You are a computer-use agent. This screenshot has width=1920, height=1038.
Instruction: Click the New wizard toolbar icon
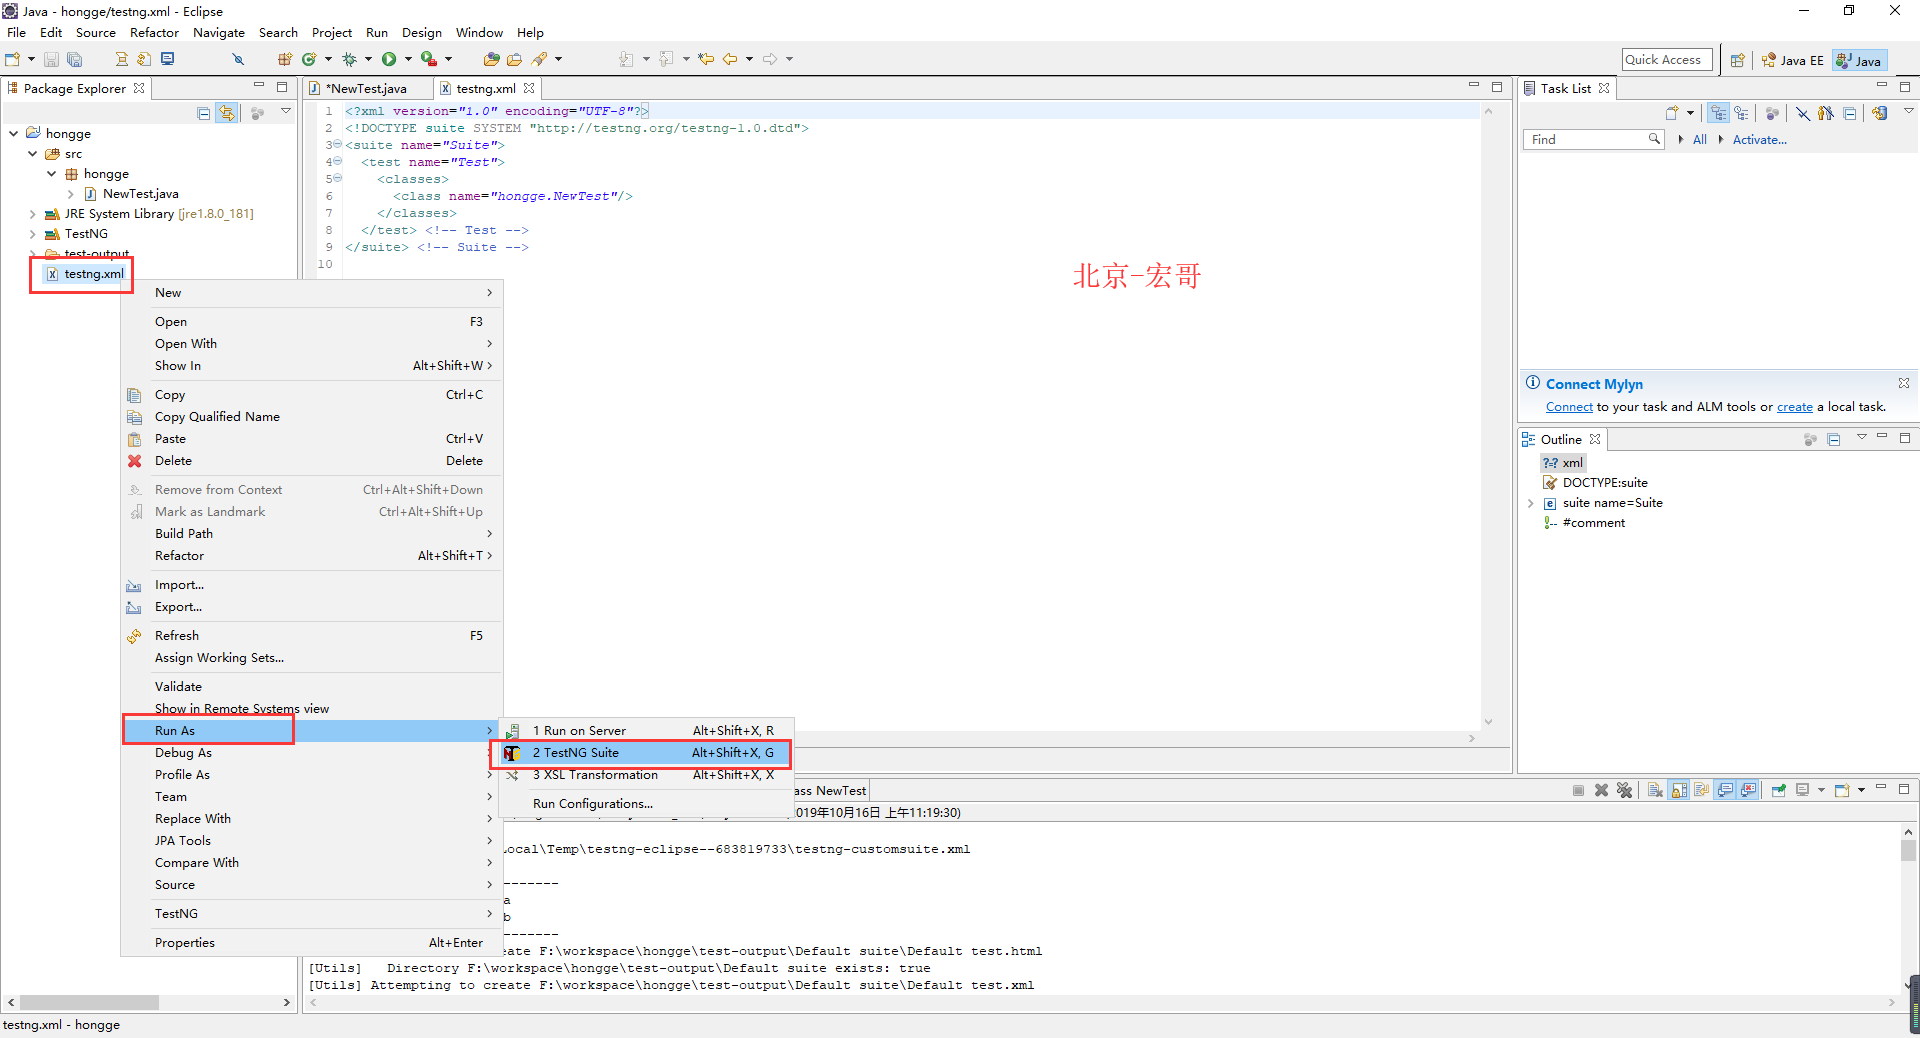12,59
